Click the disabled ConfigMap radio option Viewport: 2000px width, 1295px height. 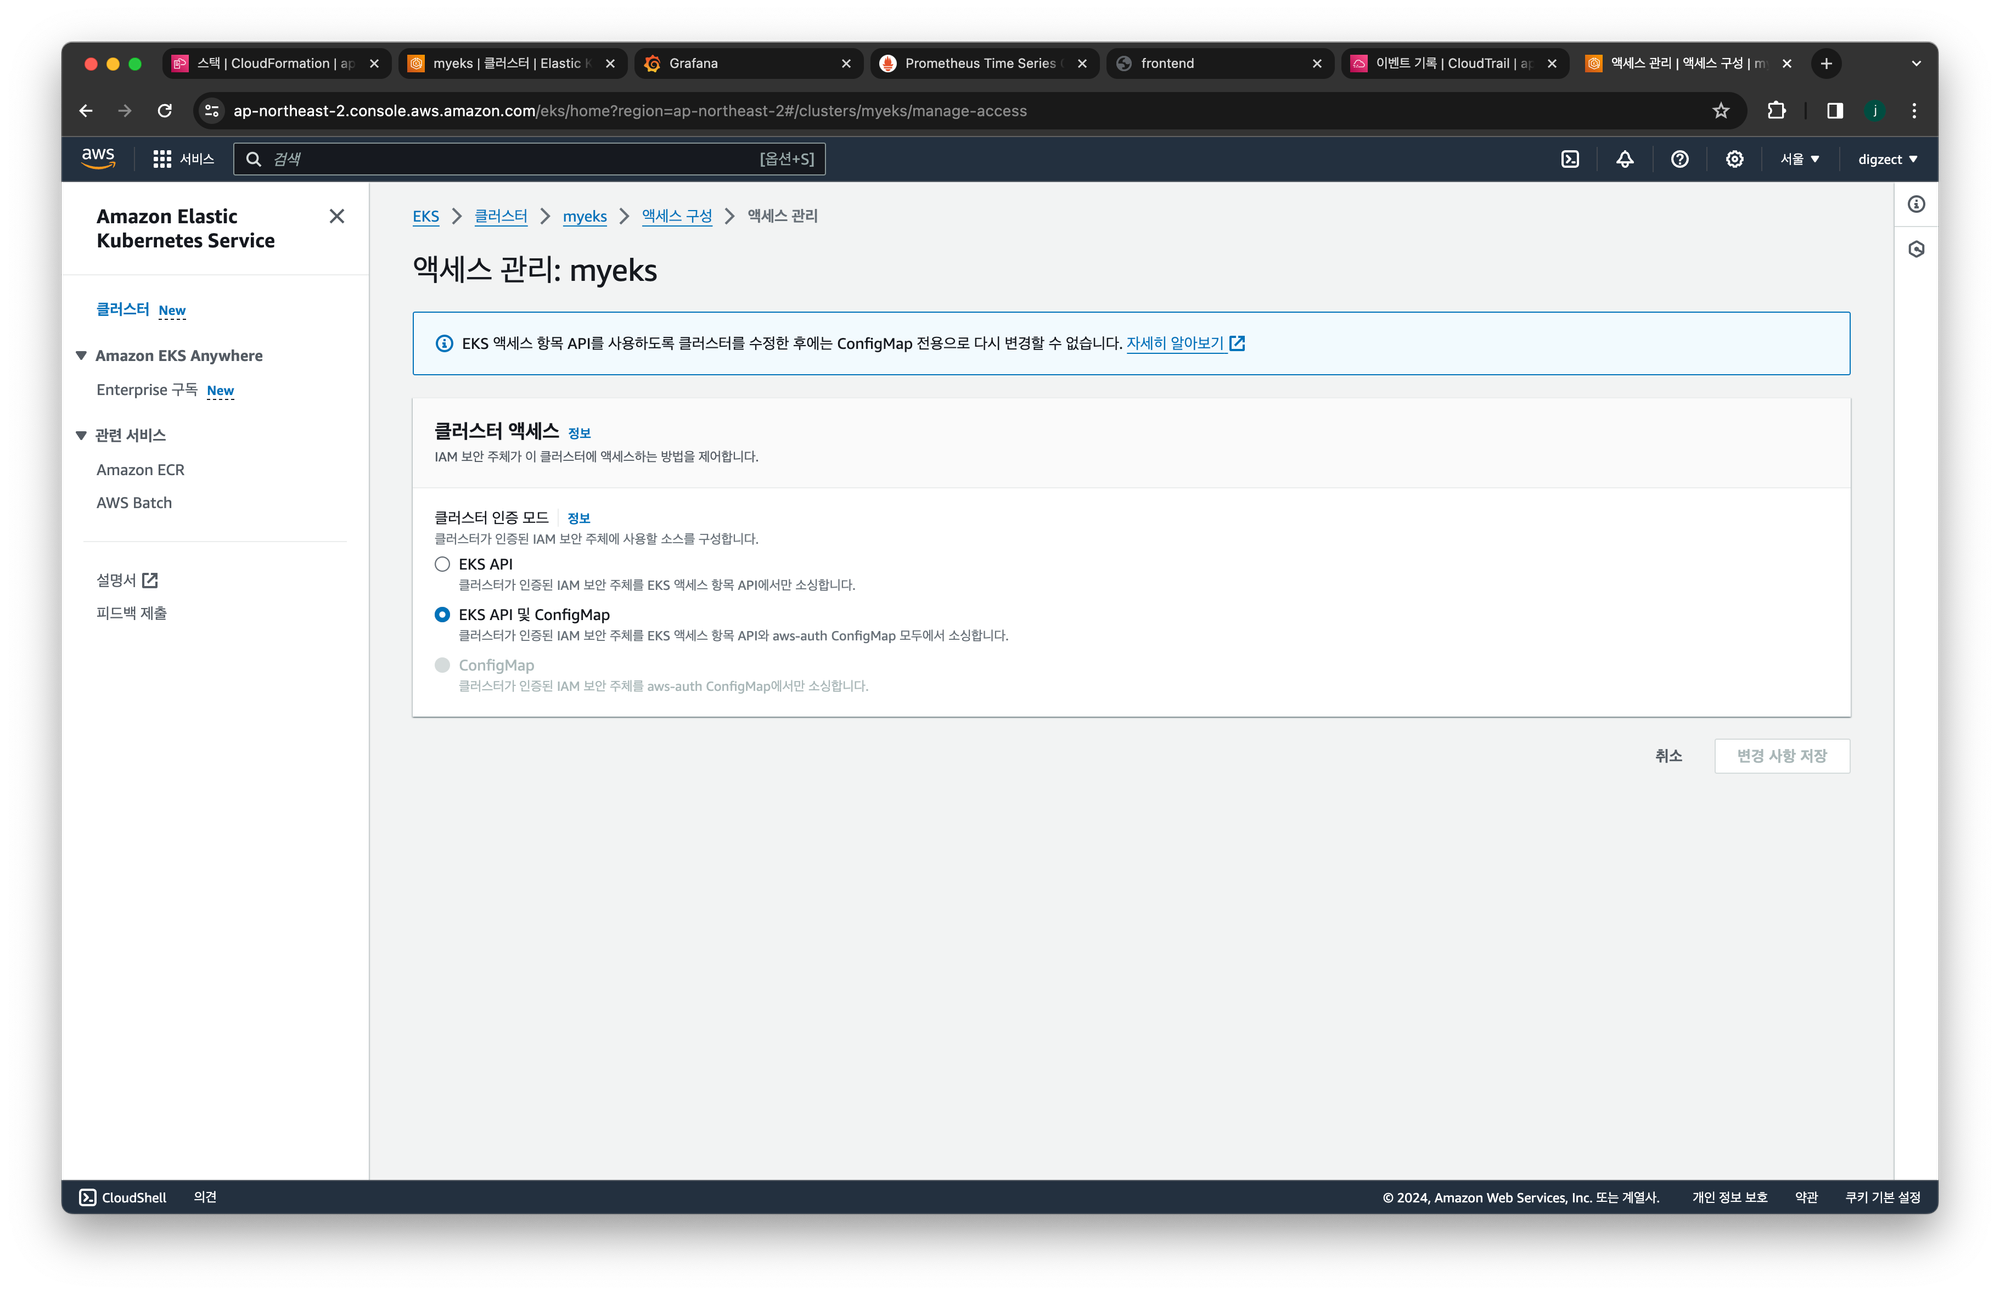(x=442, y=665)
